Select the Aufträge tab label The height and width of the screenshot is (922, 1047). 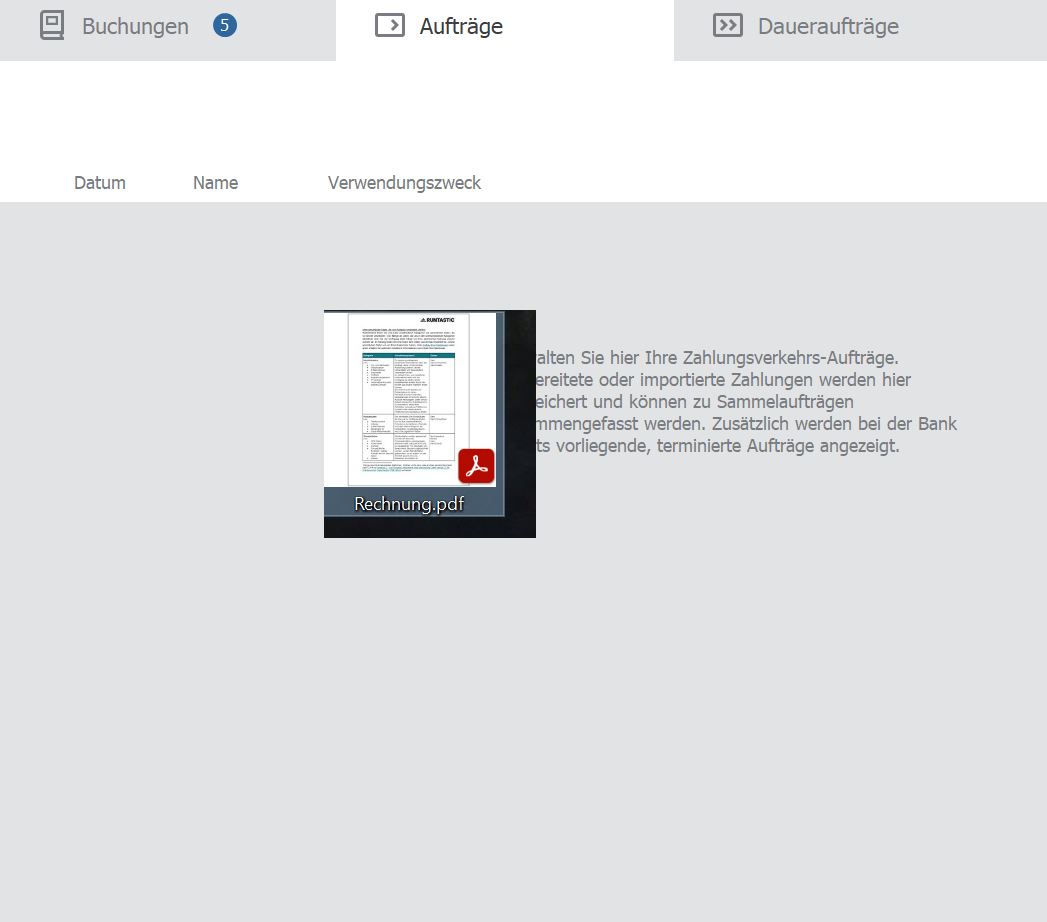coord(461,27)
